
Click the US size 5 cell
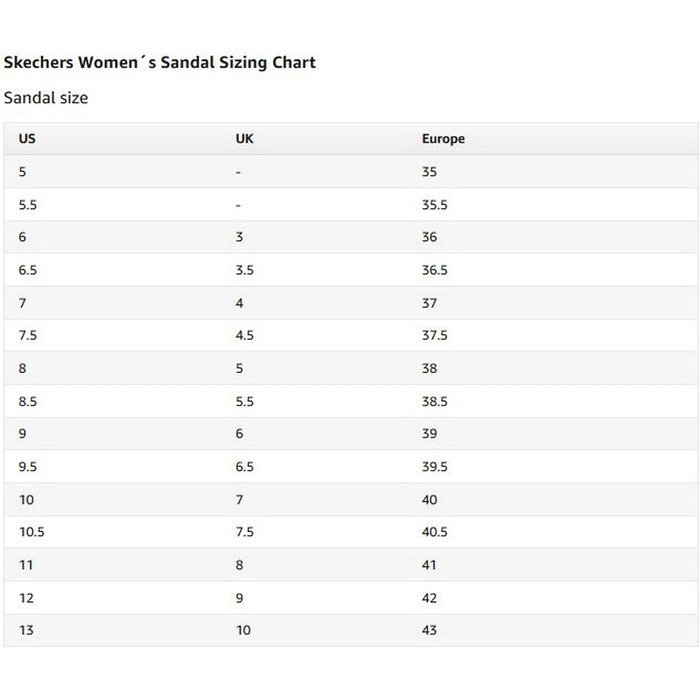point(22,172)
